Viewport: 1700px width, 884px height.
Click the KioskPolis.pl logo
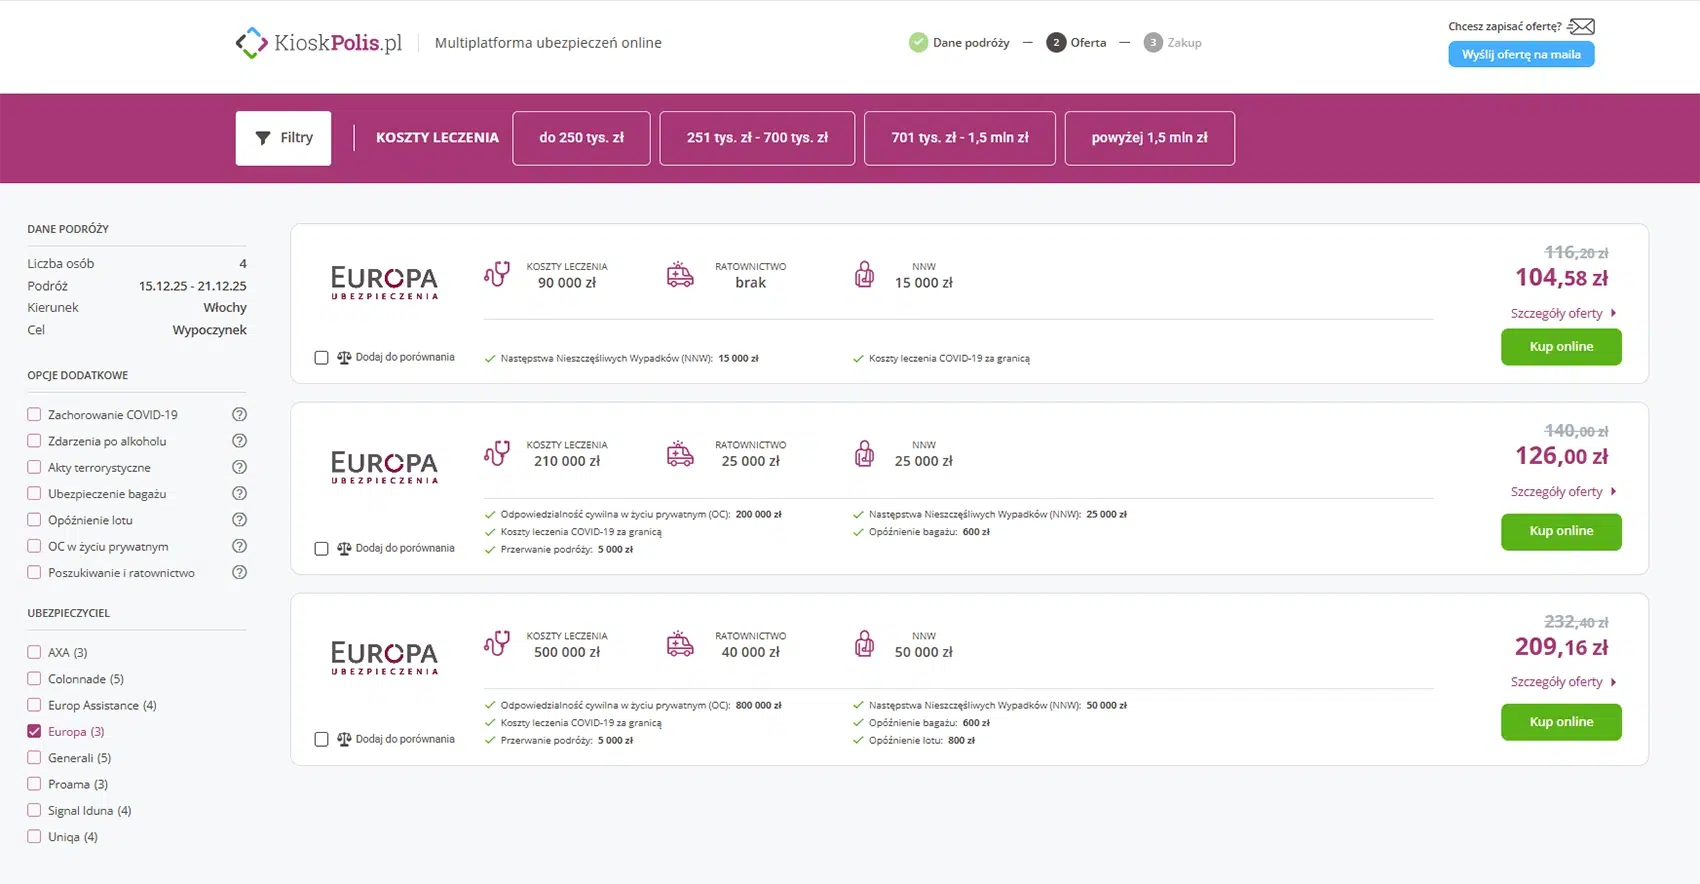(318, 43)
